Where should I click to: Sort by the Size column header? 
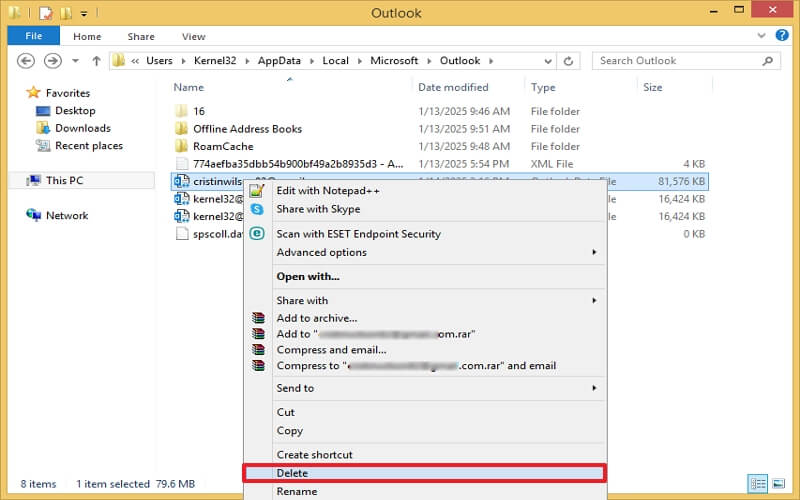653,87
